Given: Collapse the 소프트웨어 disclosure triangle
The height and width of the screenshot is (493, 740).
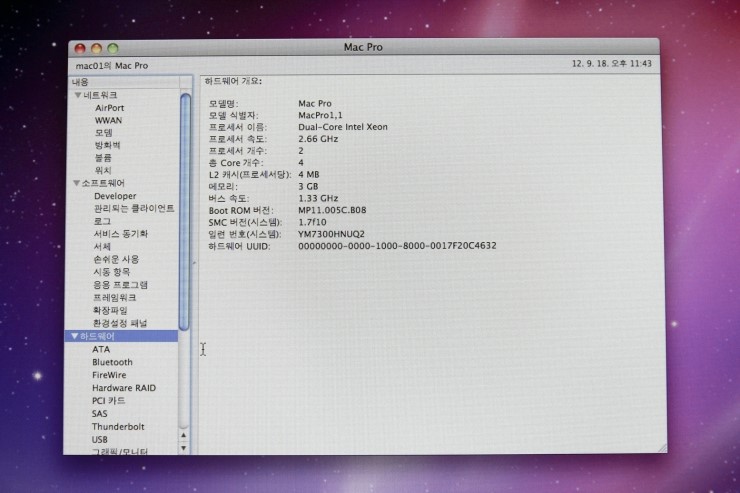Looking at the screenshot, I should (77, 184).
